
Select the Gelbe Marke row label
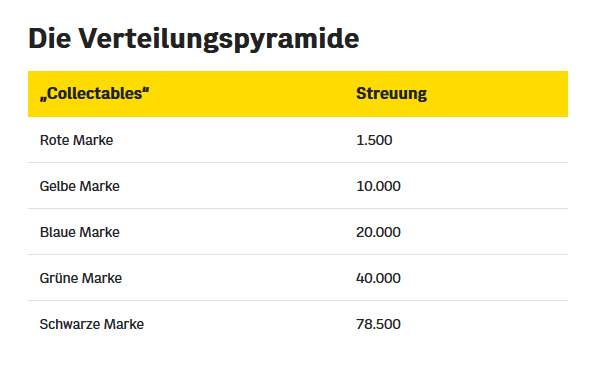click(80, 186)
